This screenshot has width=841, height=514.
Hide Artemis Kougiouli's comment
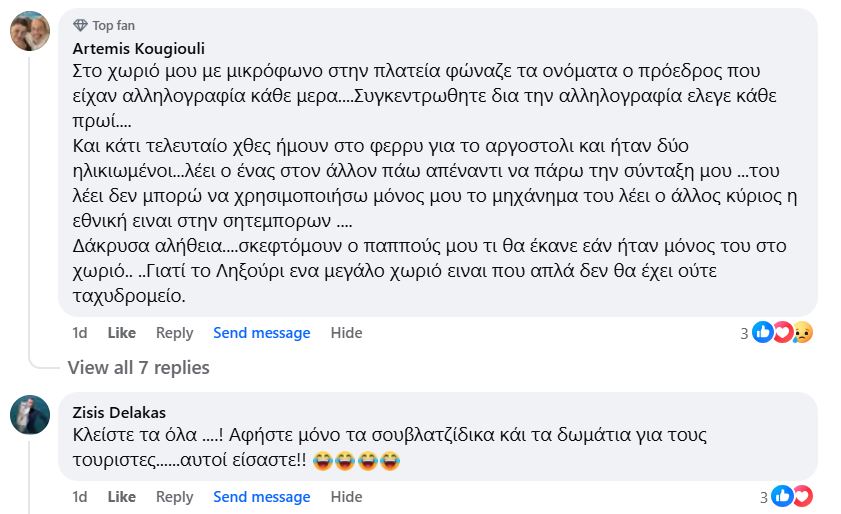click(x=346, y=333)
